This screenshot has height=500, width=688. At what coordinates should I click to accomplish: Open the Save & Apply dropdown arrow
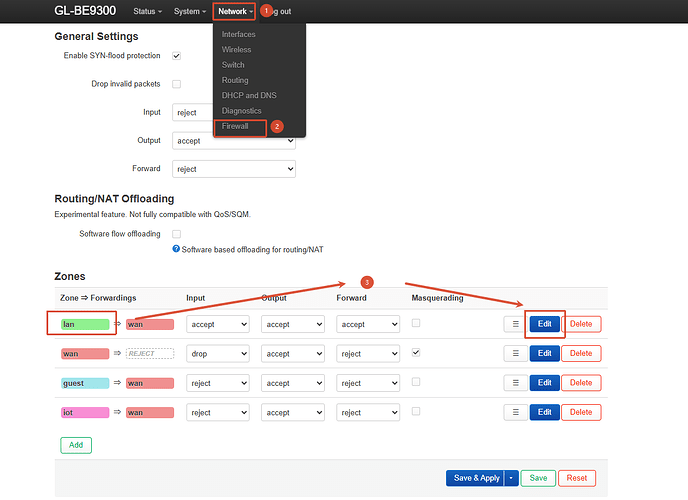511,478
